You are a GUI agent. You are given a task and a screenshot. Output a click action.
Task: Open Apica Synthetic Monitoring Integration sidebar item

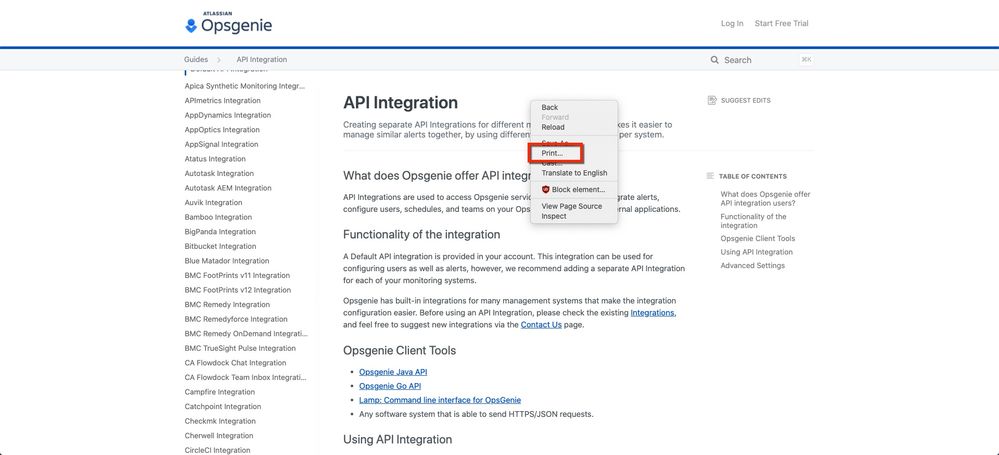tap(245, 86)
